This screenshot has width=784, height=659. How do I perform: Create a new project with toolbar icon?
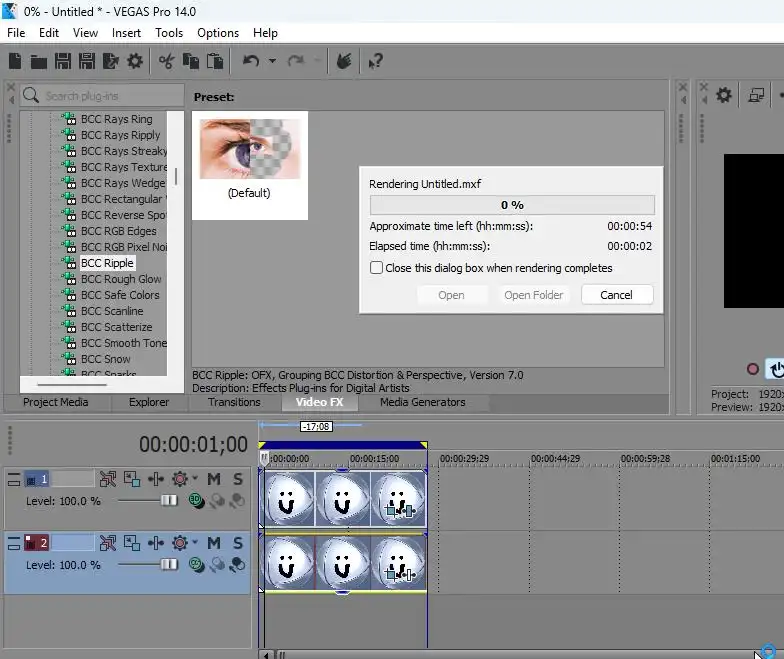[15, 62]
